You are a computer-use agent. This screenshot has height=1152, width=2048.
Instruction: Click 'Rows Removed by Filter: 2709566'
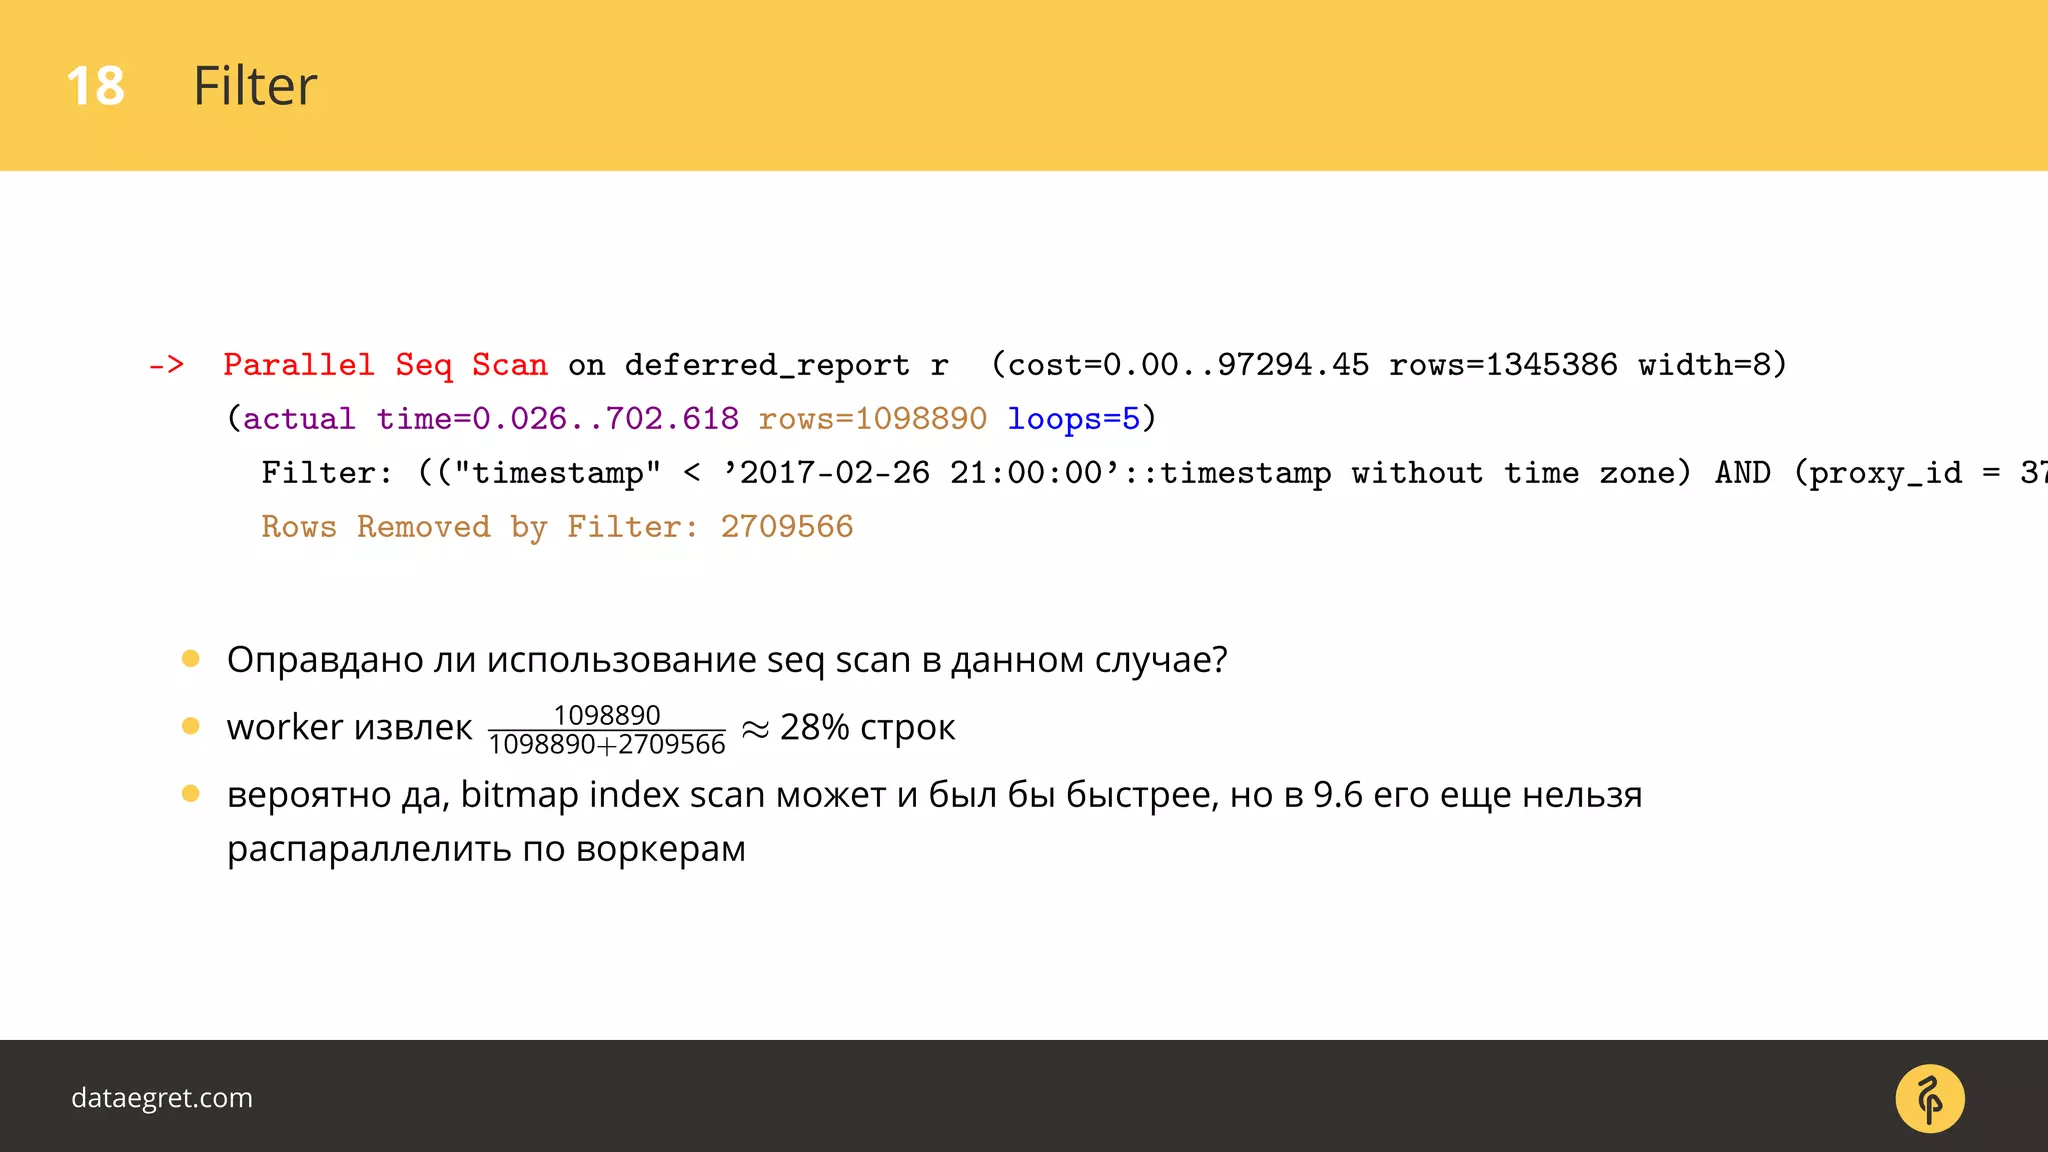pos(558,528)
